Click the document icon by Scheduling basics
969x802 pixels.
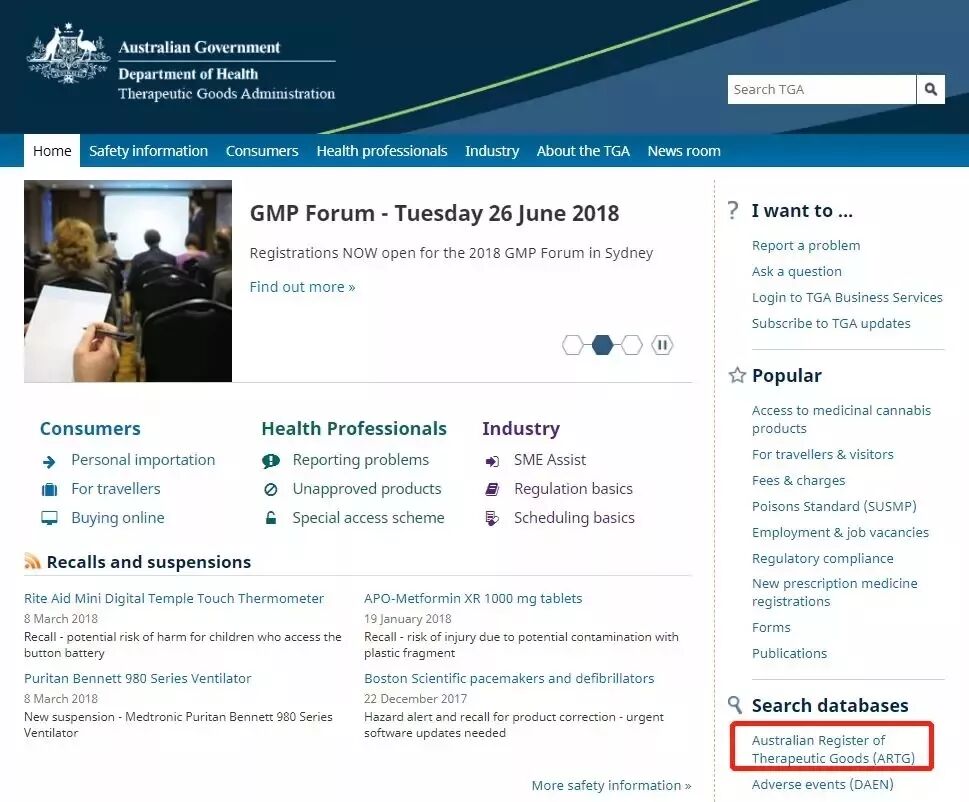[x=492, y=518]
